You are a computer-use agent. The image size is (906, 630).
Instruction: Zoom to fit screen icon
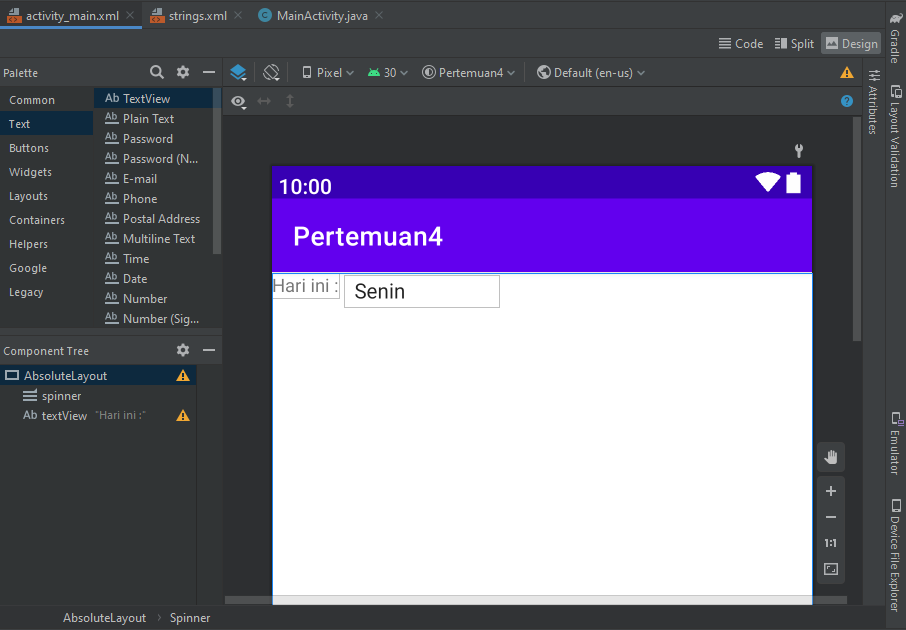(830, 569)
